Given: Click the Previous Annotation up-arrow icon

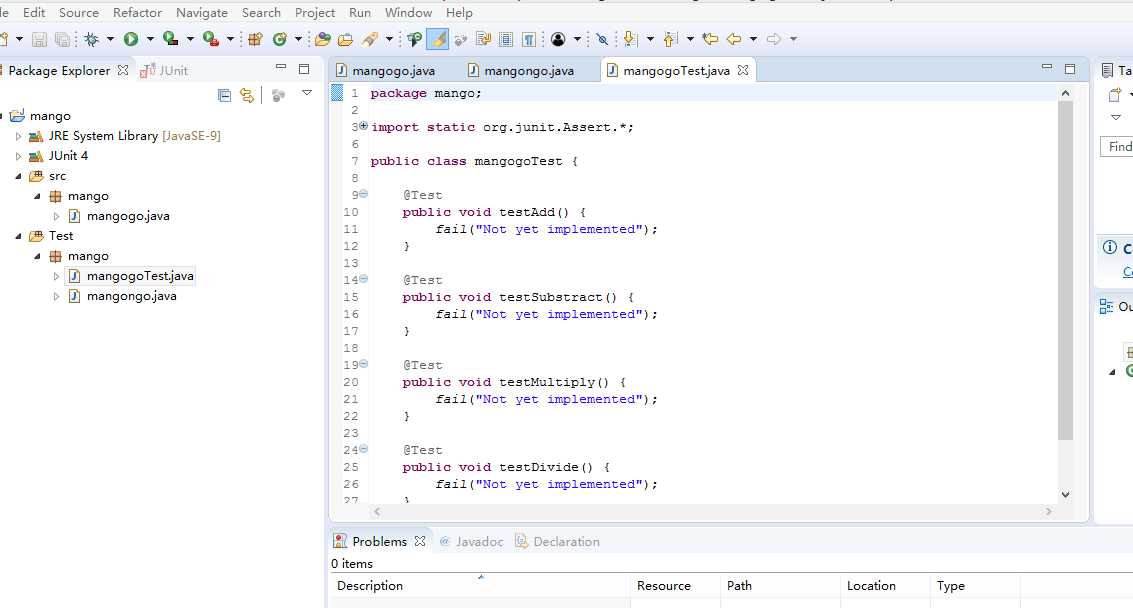Looking at the screenshot, I should (x=670, y=39).
